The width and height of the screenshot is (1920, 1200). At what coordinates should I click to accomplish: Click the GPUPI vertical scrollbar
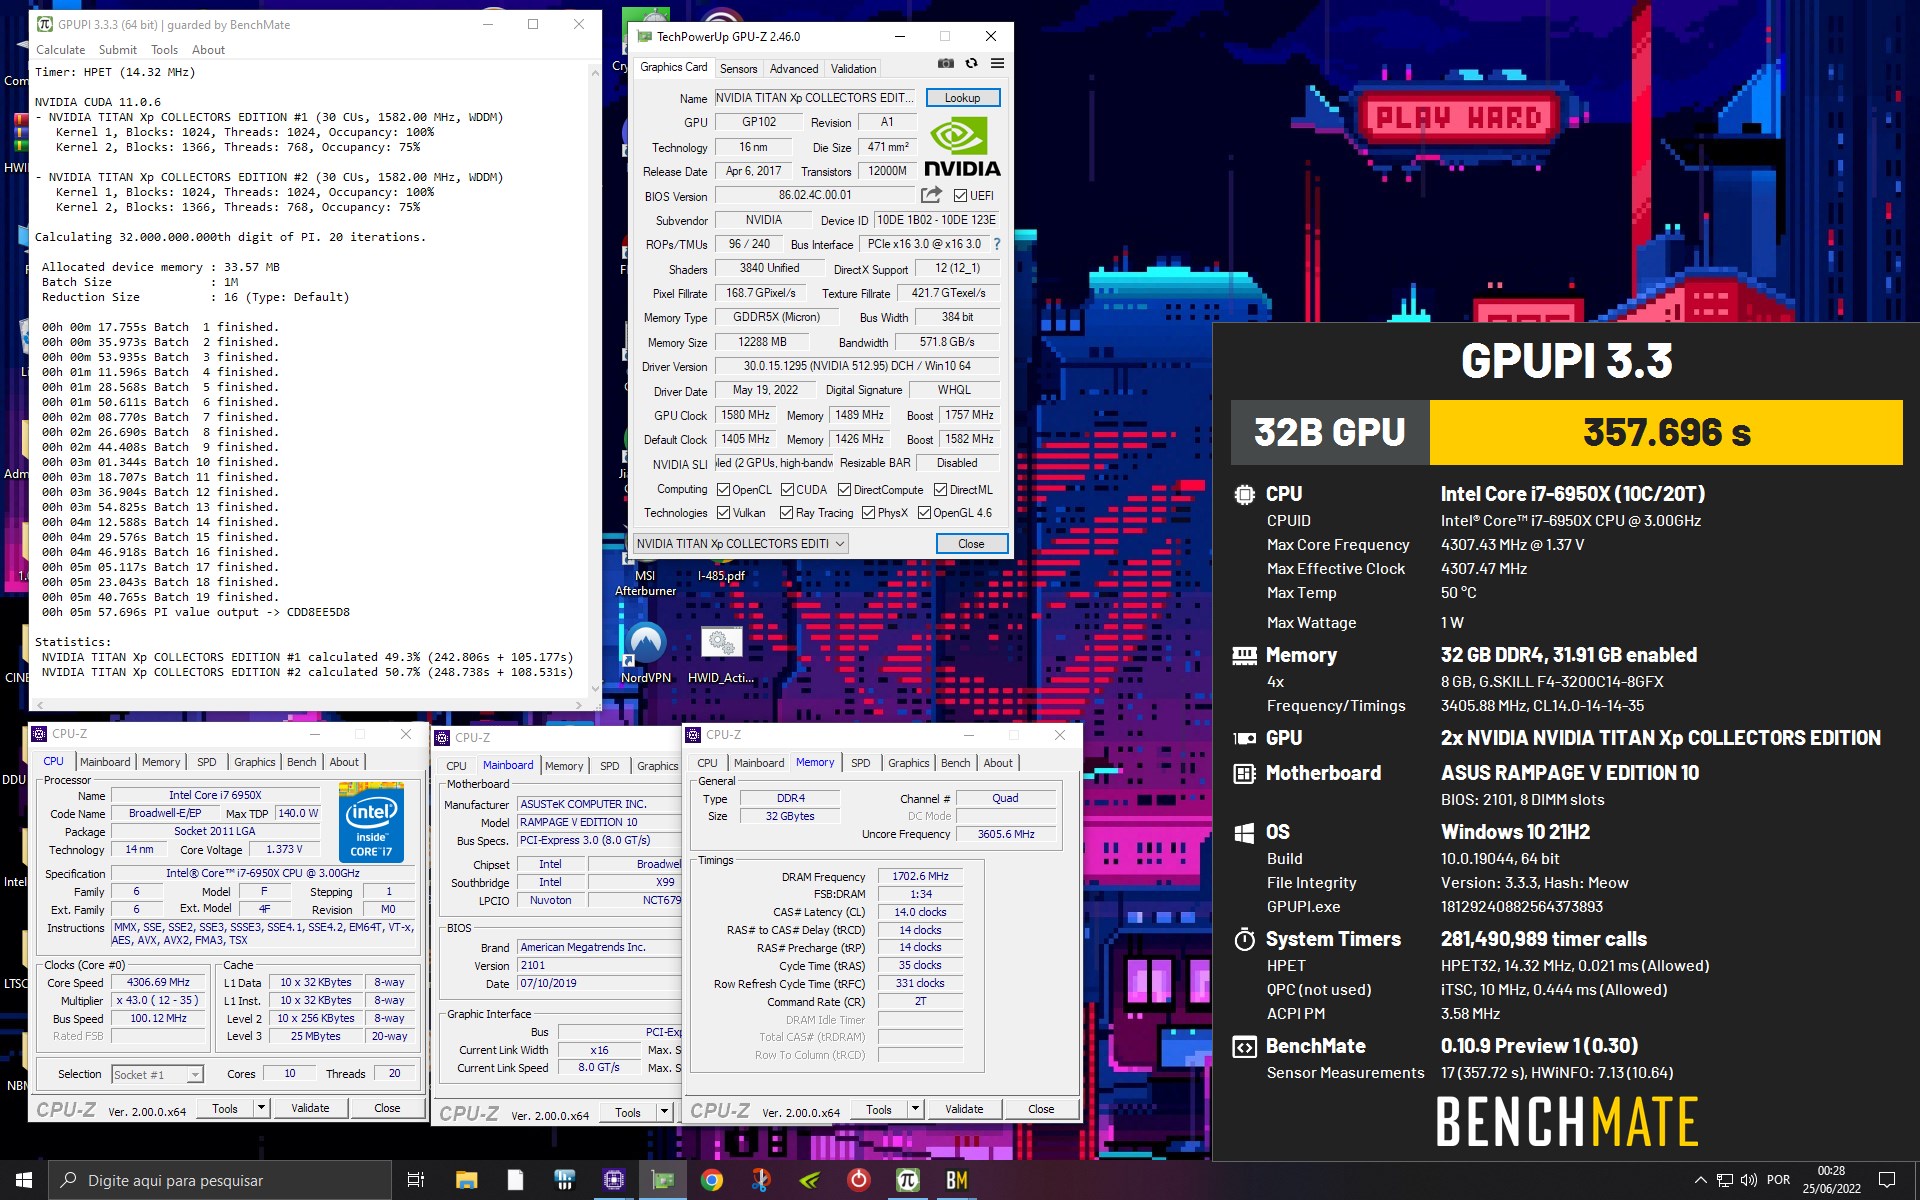[x=595, y=379]
